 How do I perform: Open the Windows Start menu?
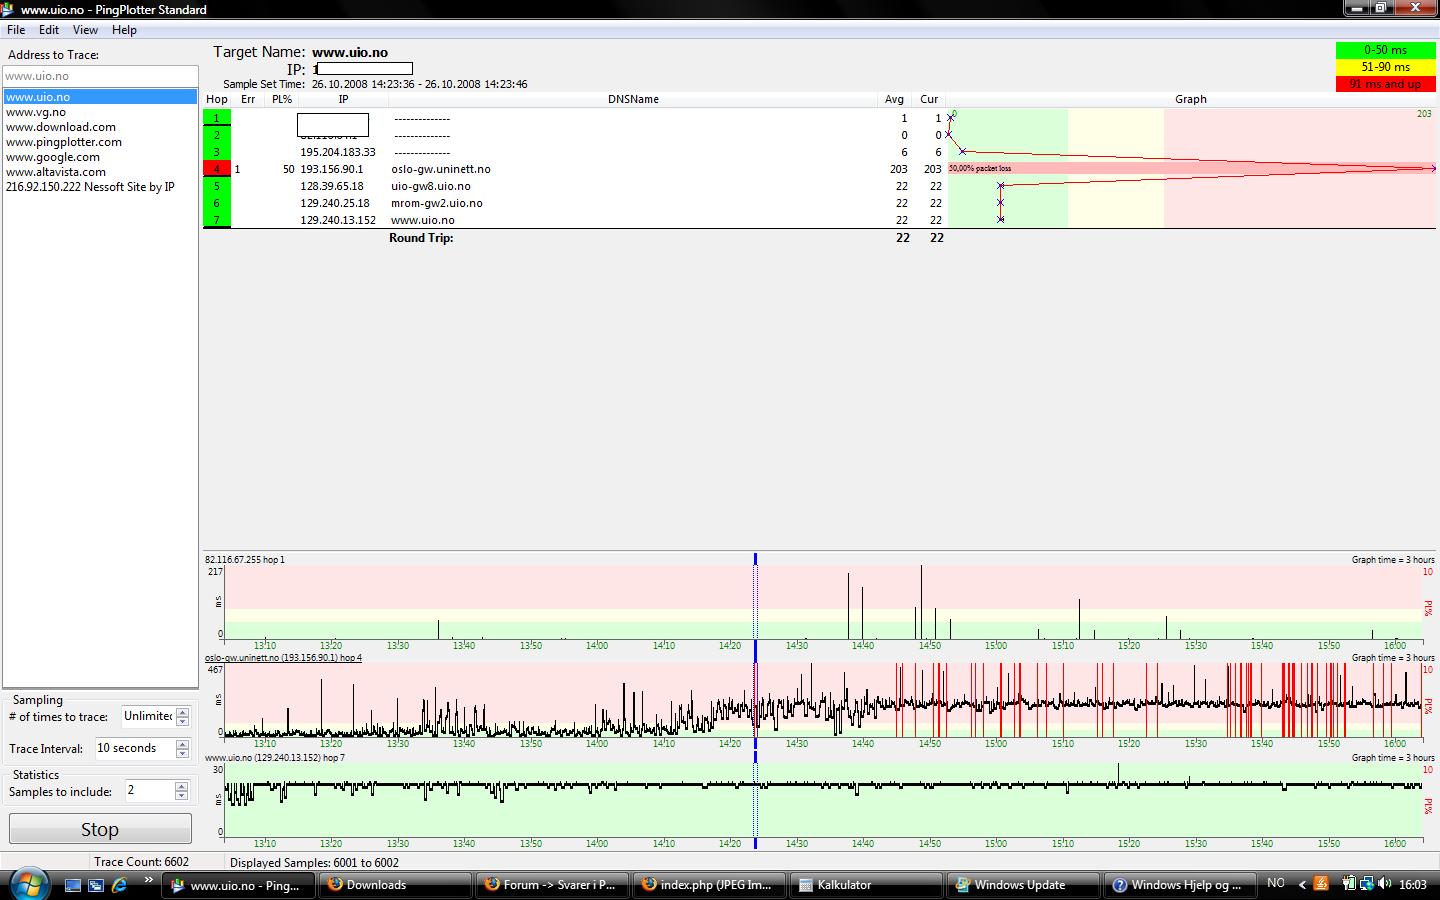pyautogui.click(x=27, y=884)
